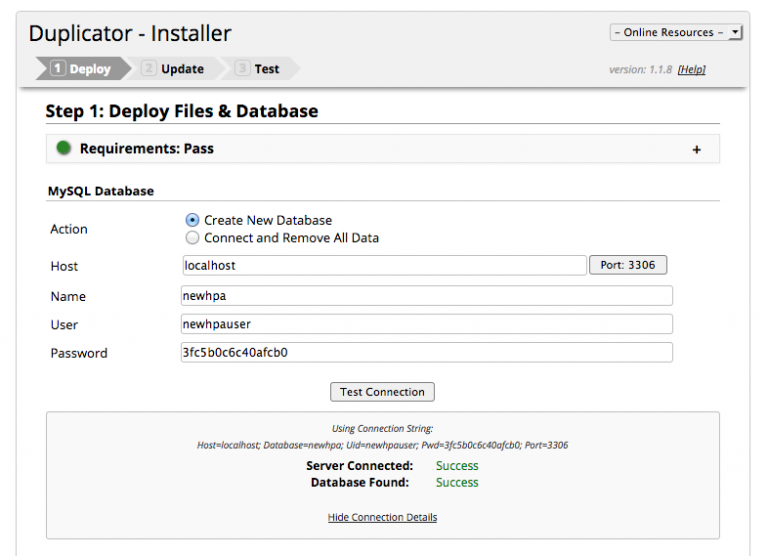This screenshot has height=556, width=768.
Task: Click the green Requirements status indicator
Action: click(64, 147)
